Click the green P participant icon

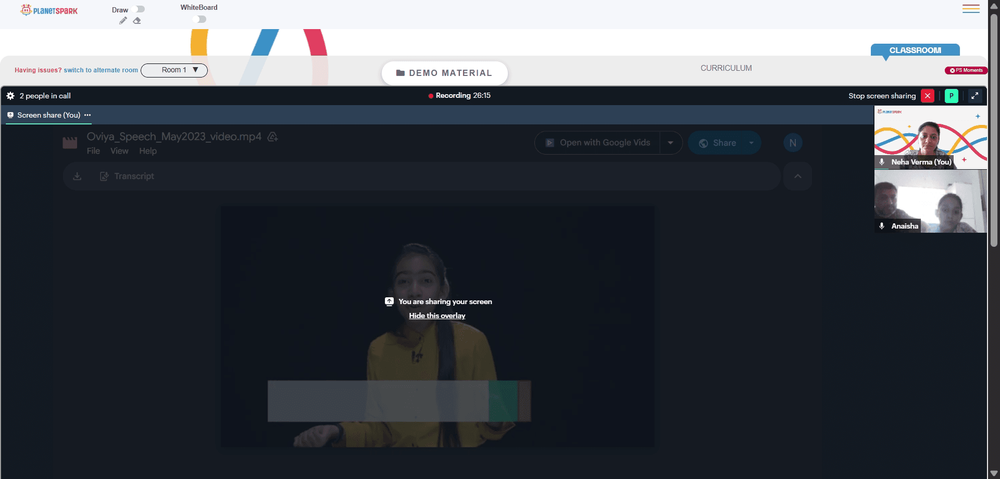pos(951,96)
